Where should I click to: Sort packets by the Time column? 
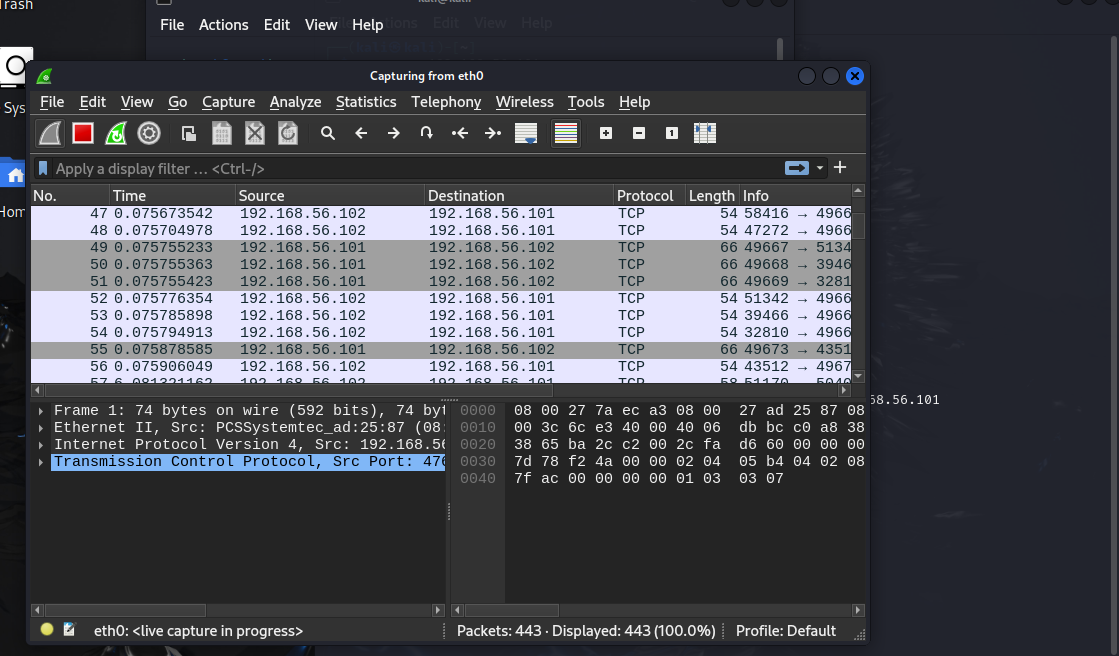click(172, 196)
